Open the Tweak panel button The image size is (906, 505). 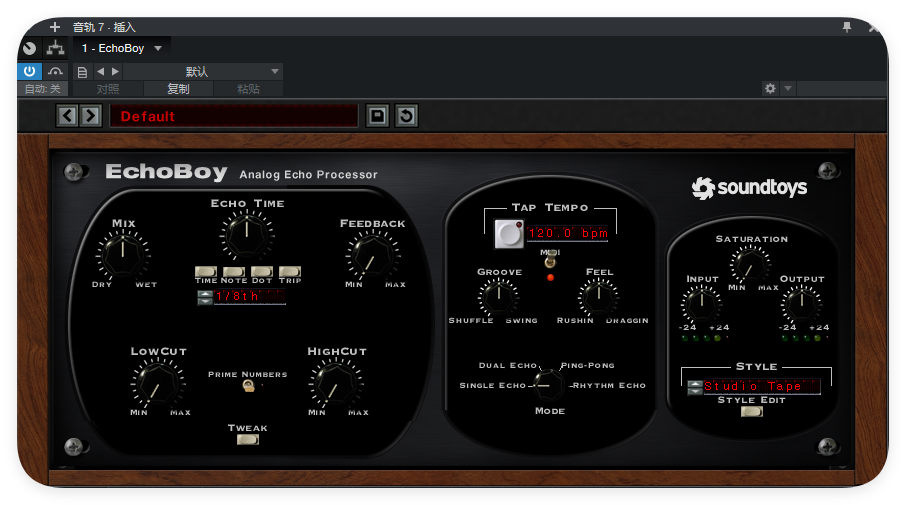(248, 440)
